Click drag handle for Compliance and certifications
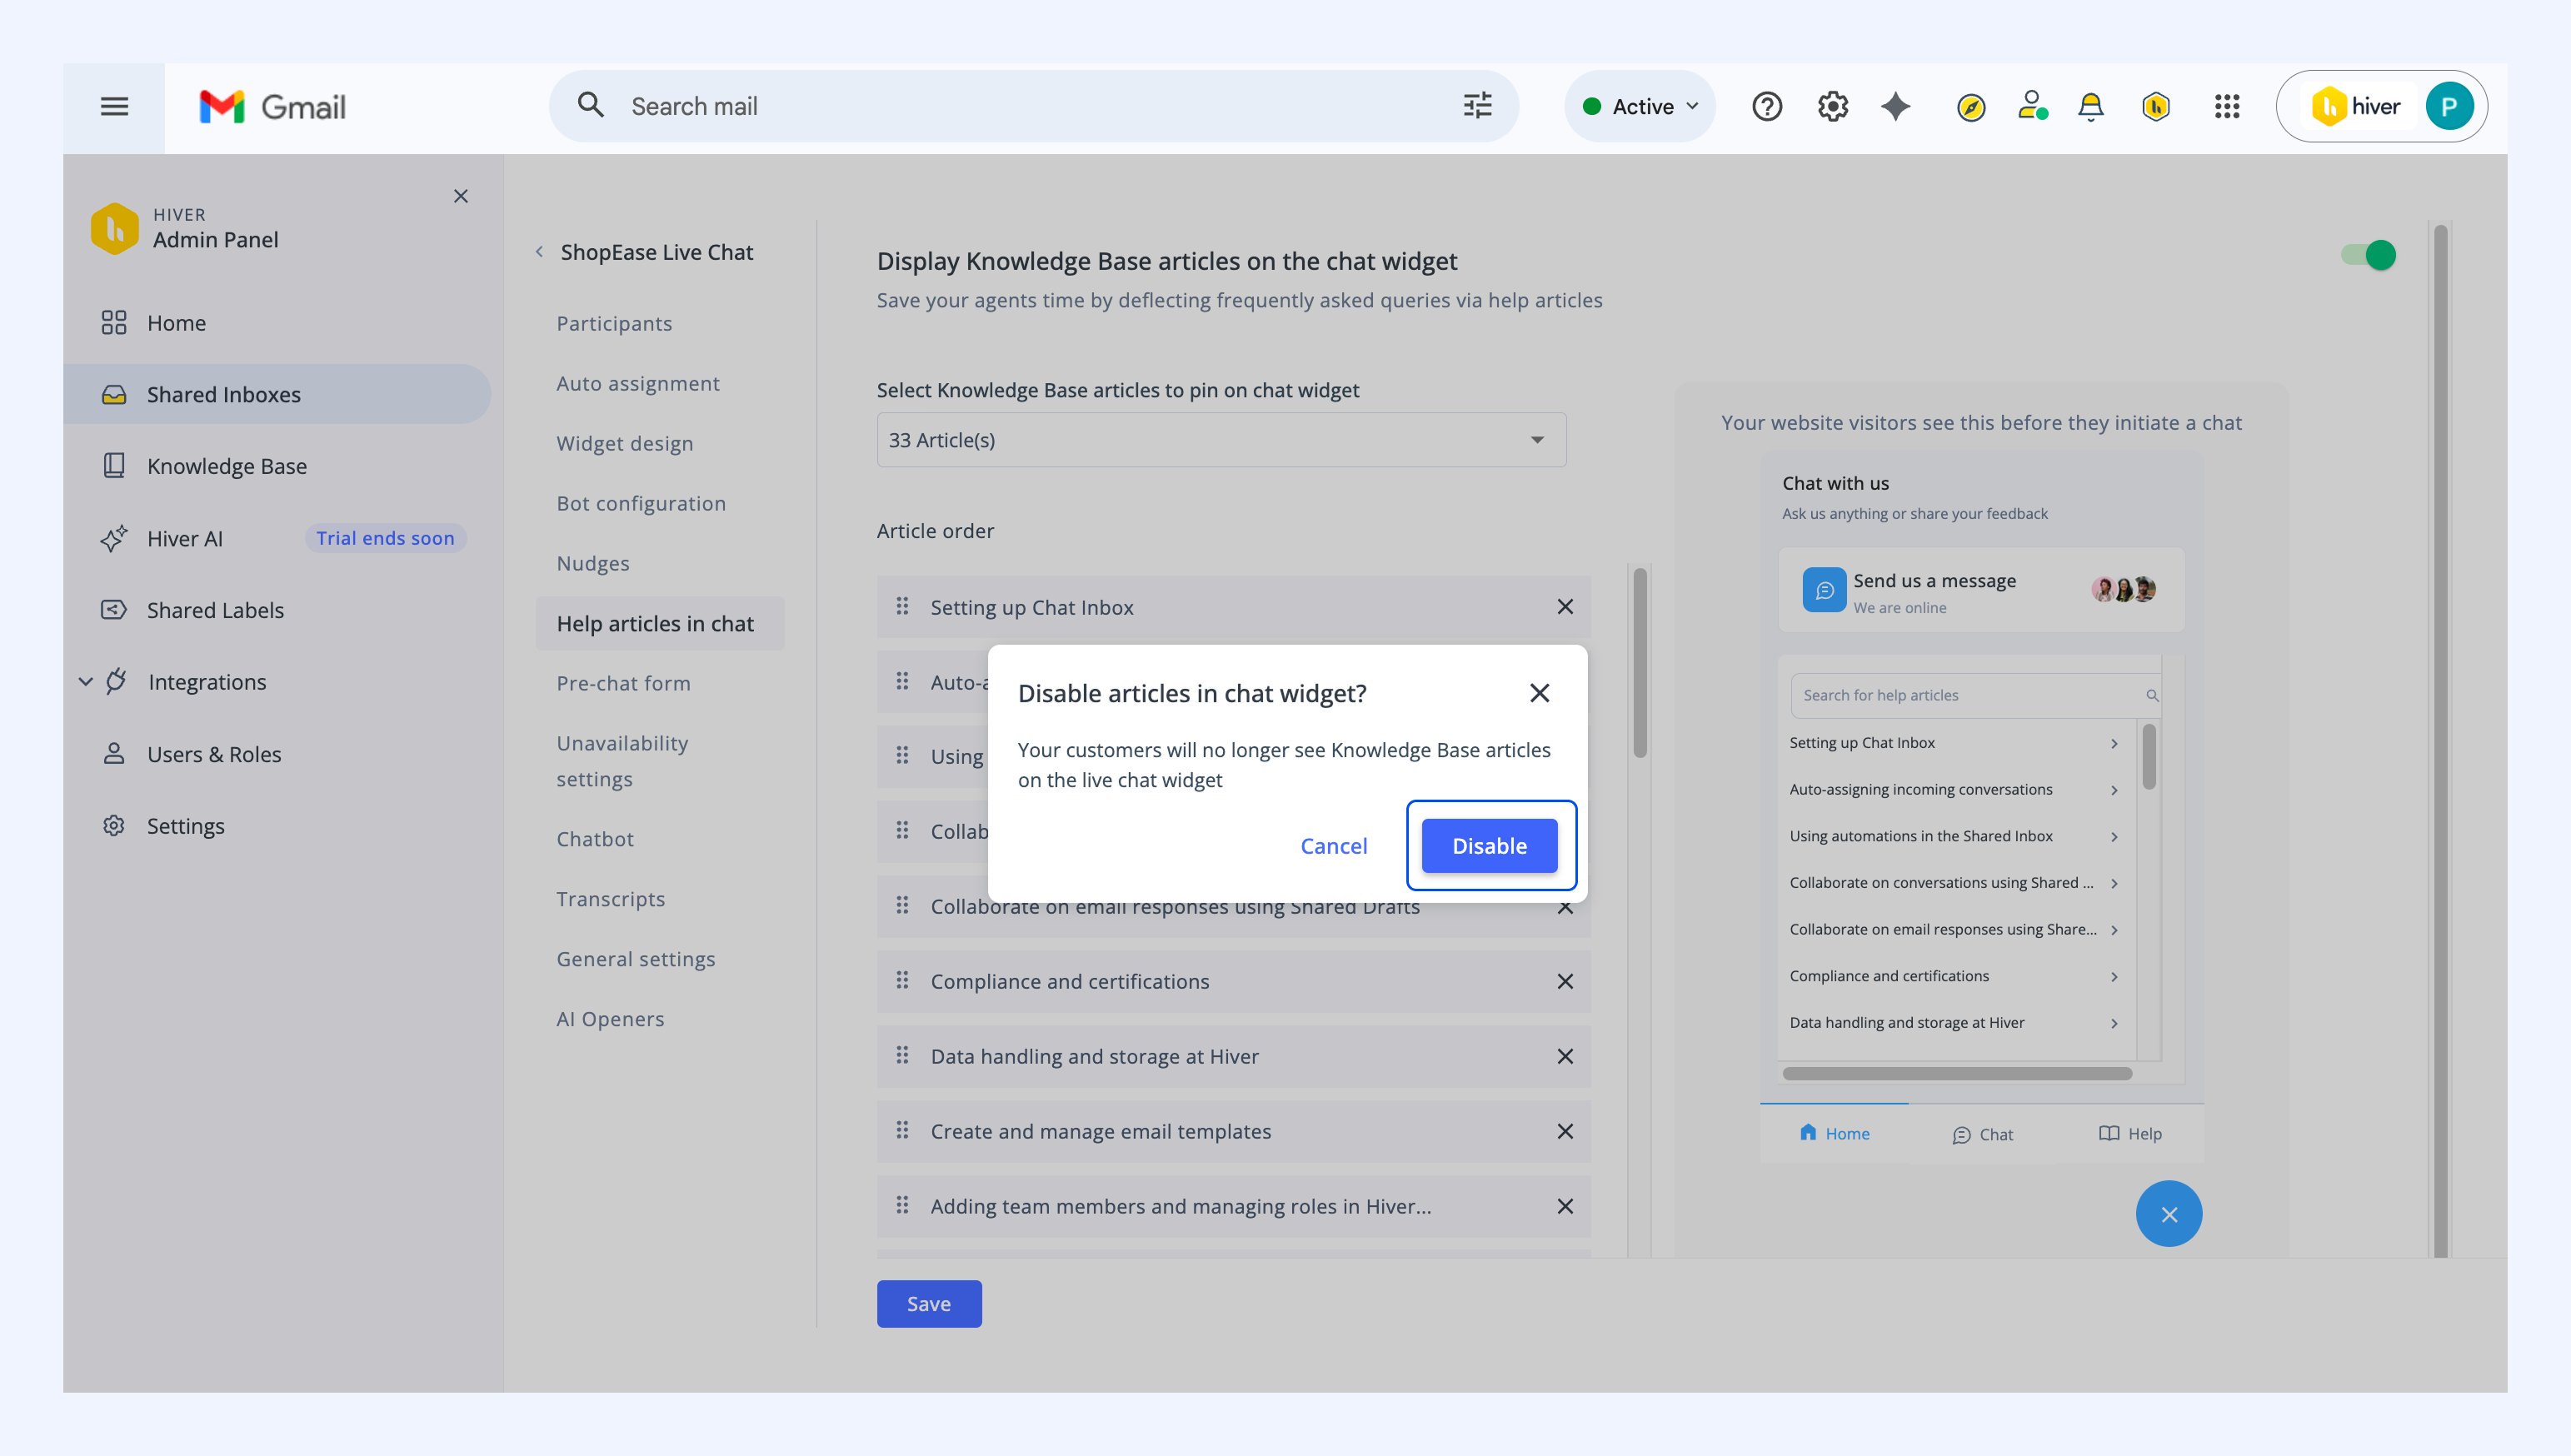The height and width of the screenshot is (1456, 2571). coord(902,980)
